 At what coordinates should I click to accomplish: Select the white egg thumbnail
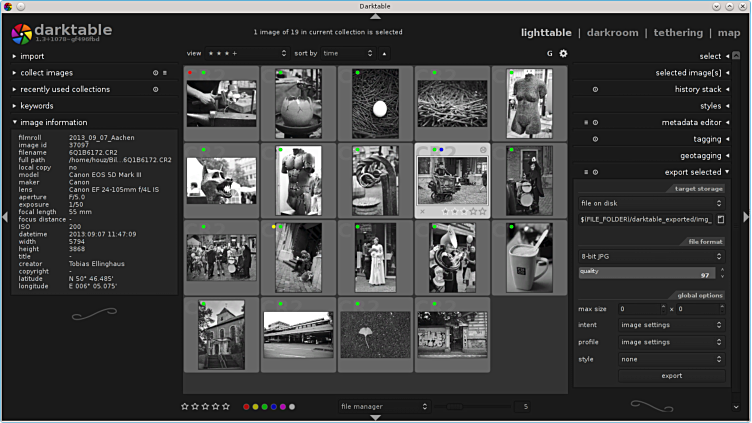click(375, 104)
